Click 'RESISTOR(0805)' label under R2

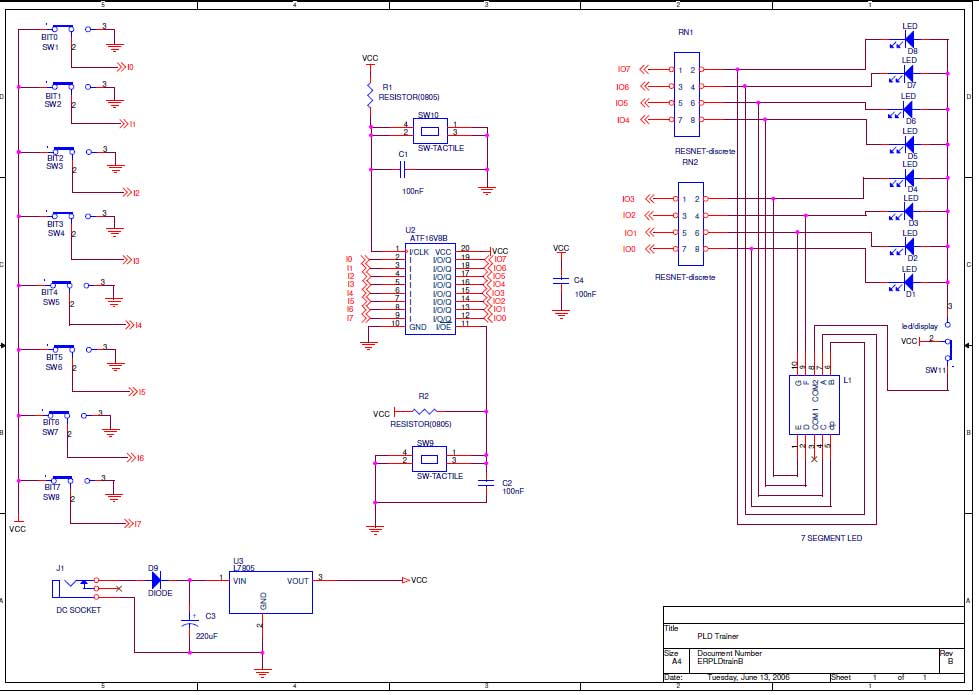(x=420, y=423)
